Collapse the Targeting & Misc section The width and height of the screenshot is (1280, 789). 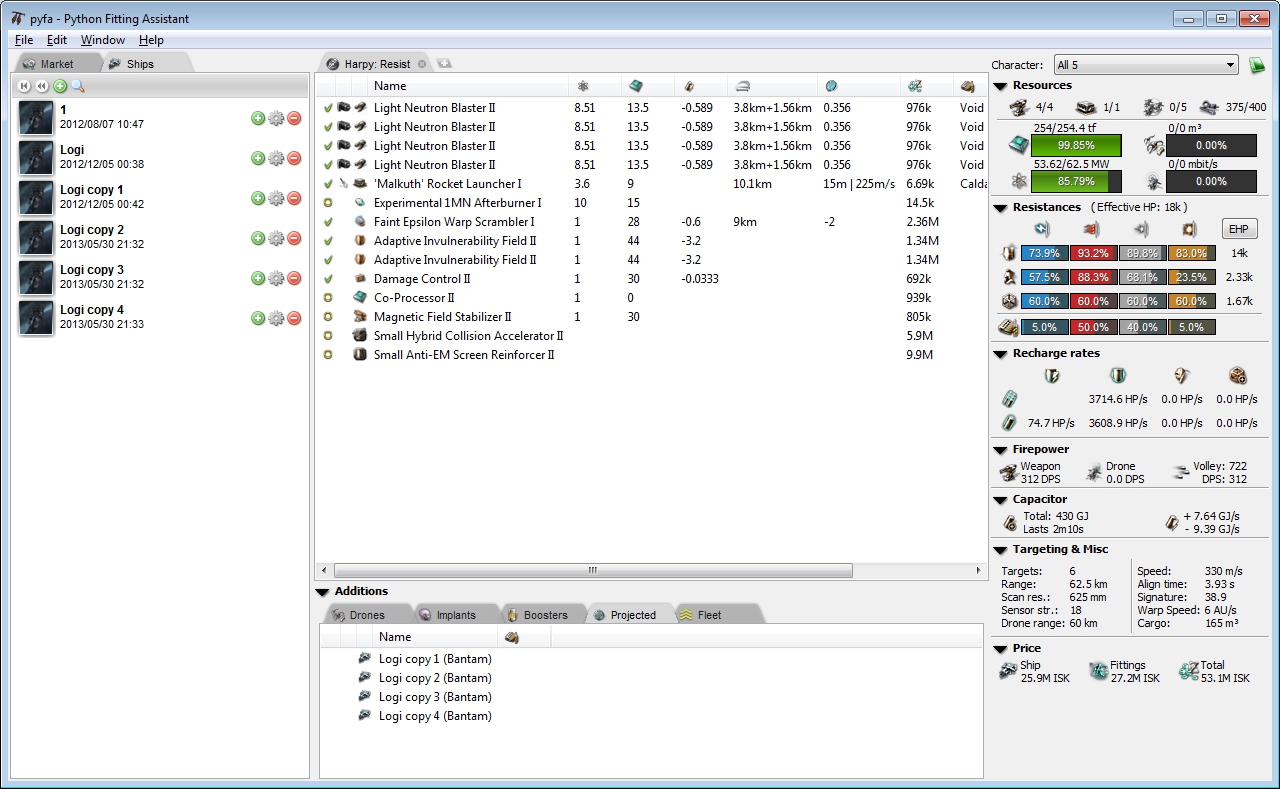tap(1001, 550)
